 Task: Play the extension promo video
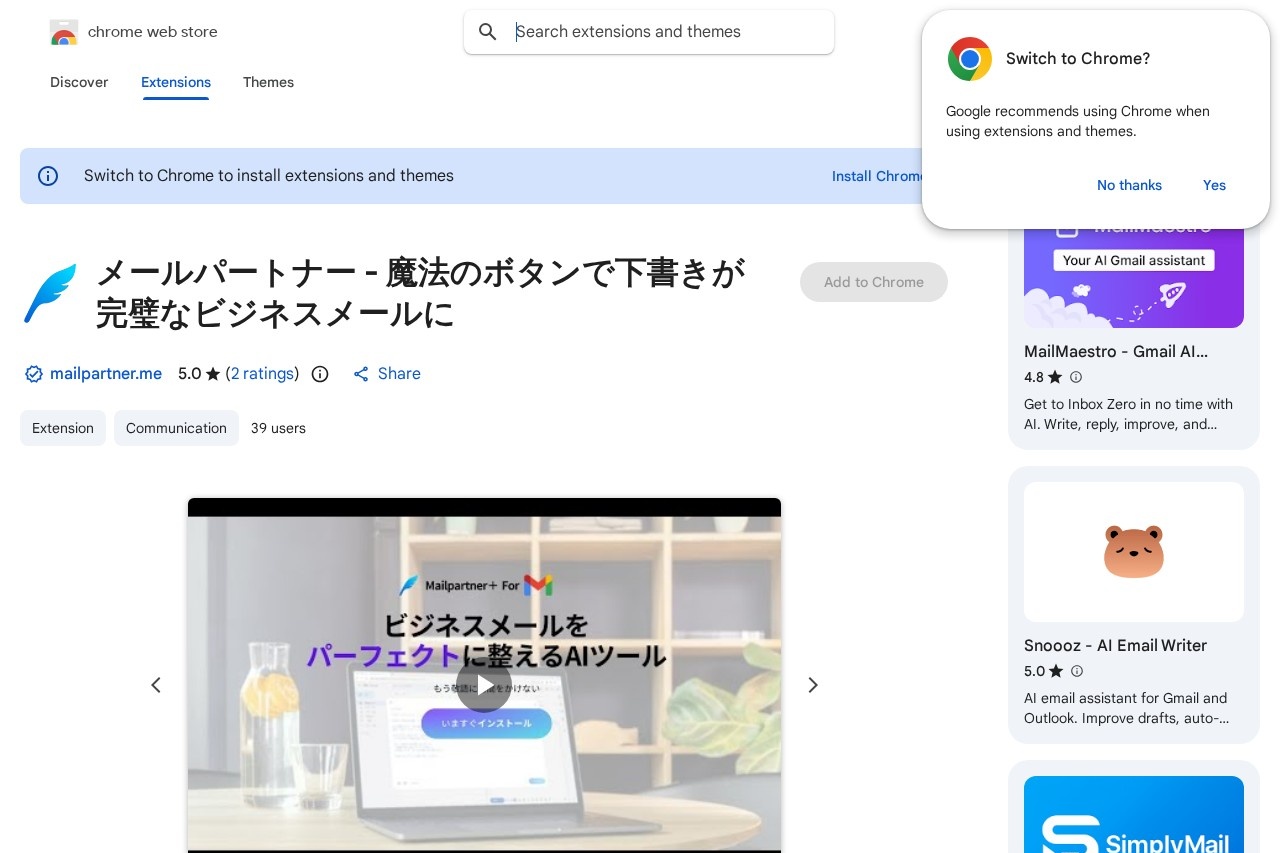coord(484,684)
